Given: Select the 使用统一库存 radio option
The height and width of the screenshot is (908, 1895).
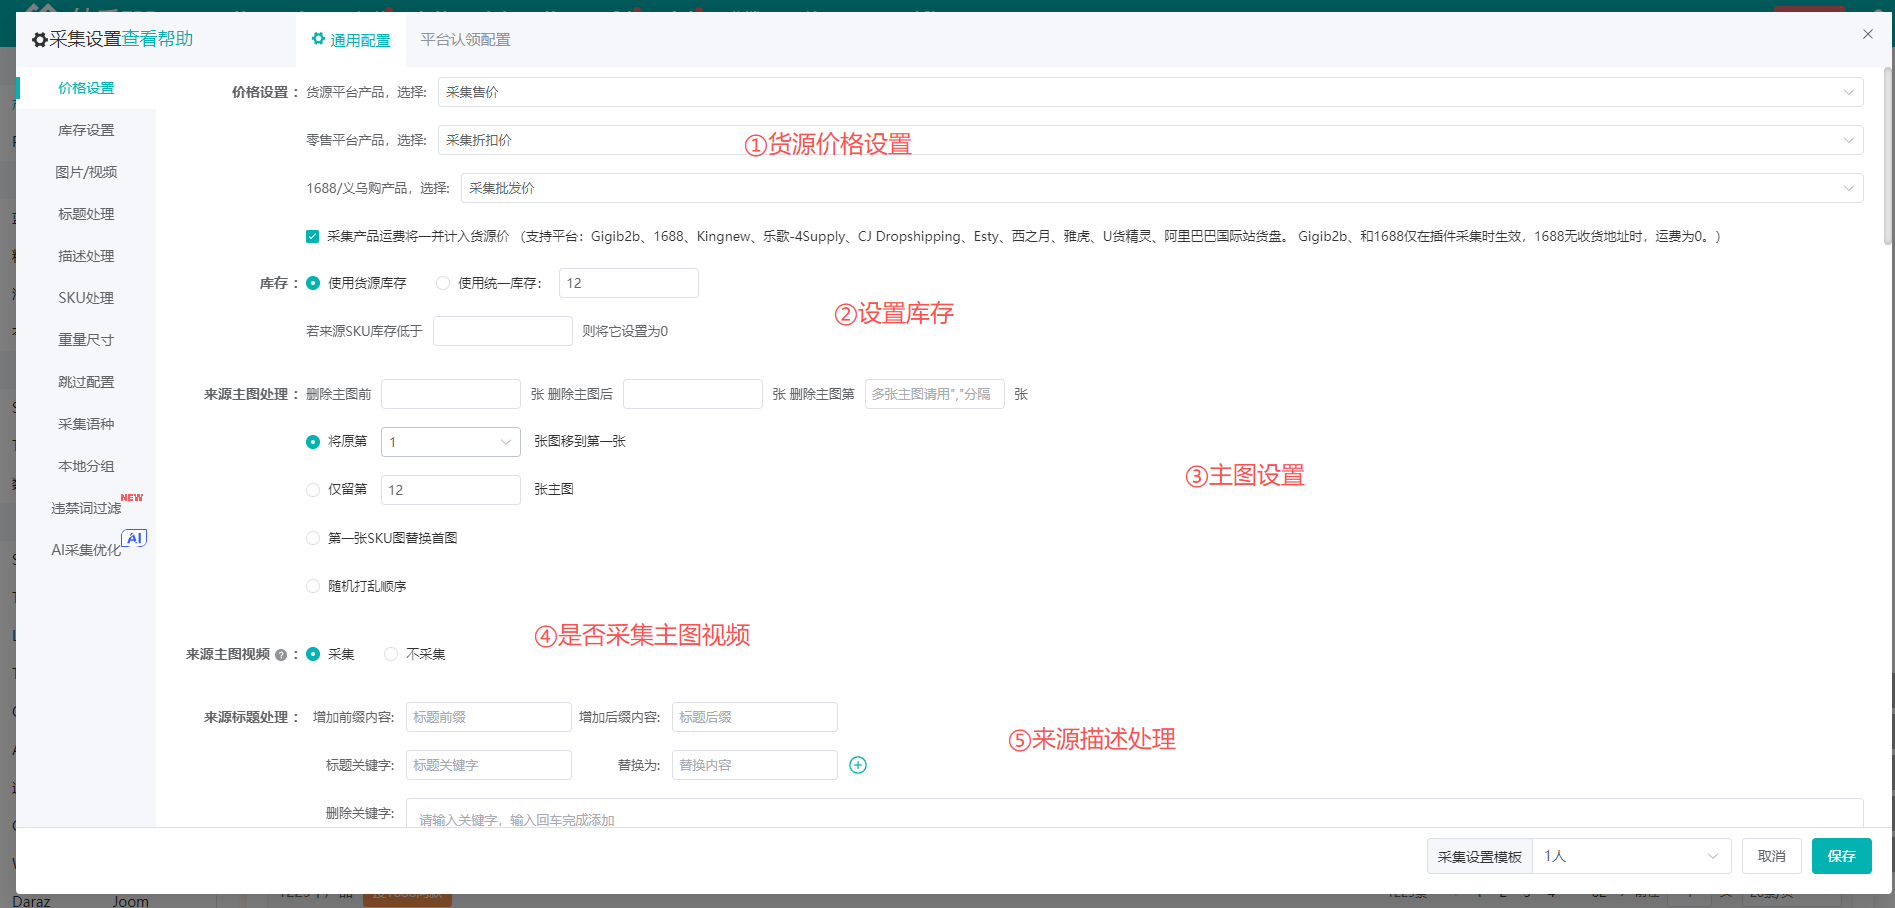Looking at the screenshot, I should coord(443,283).
